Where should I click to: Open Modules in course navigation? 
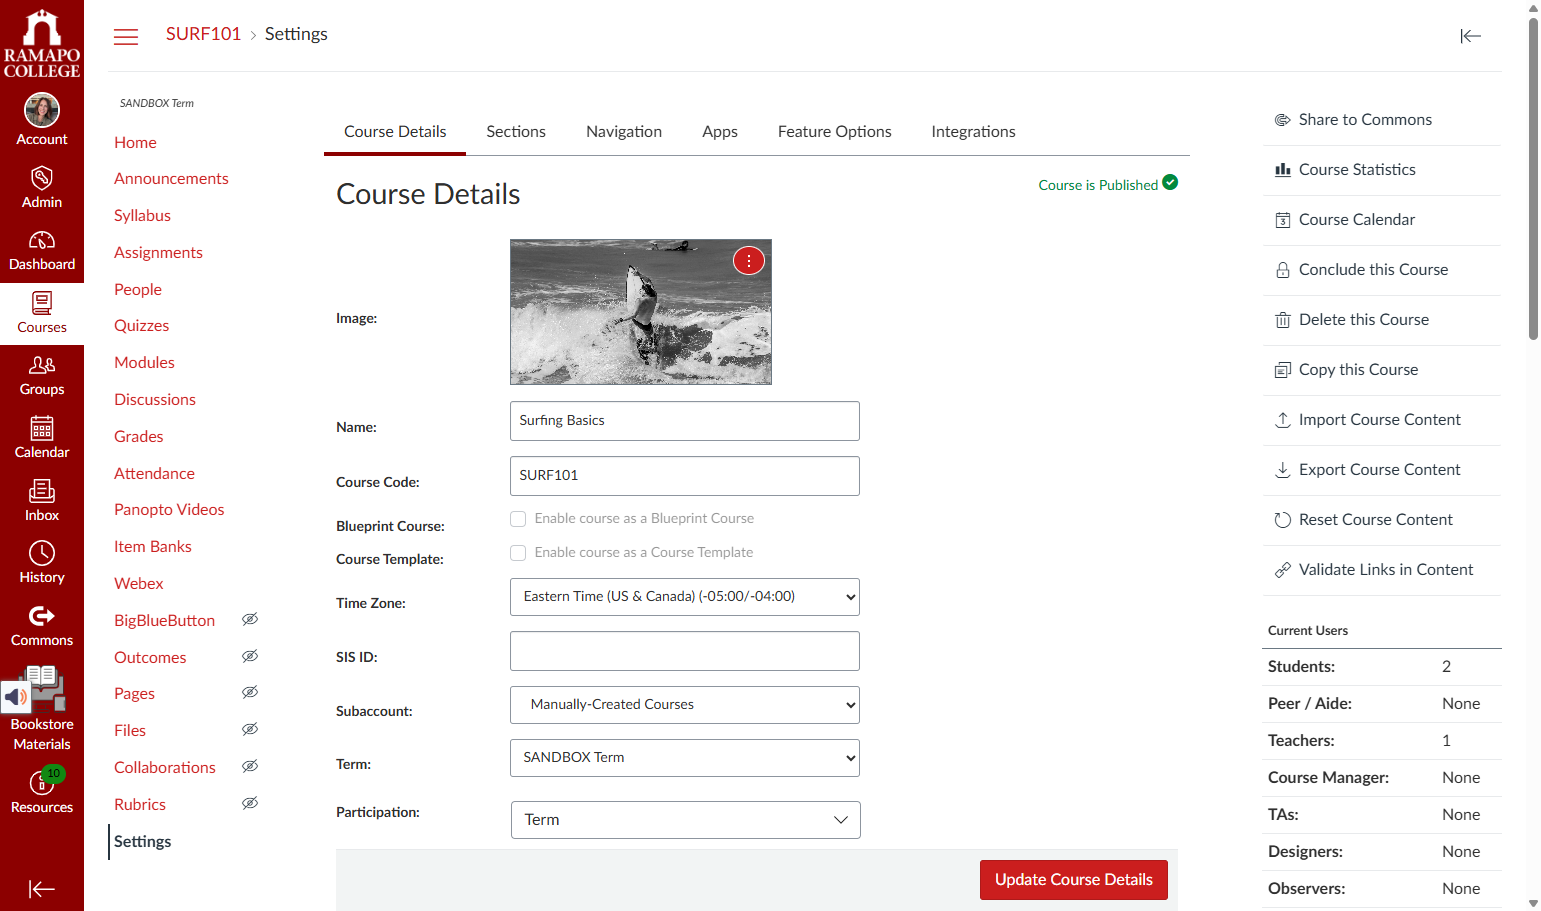coord(144,362)
